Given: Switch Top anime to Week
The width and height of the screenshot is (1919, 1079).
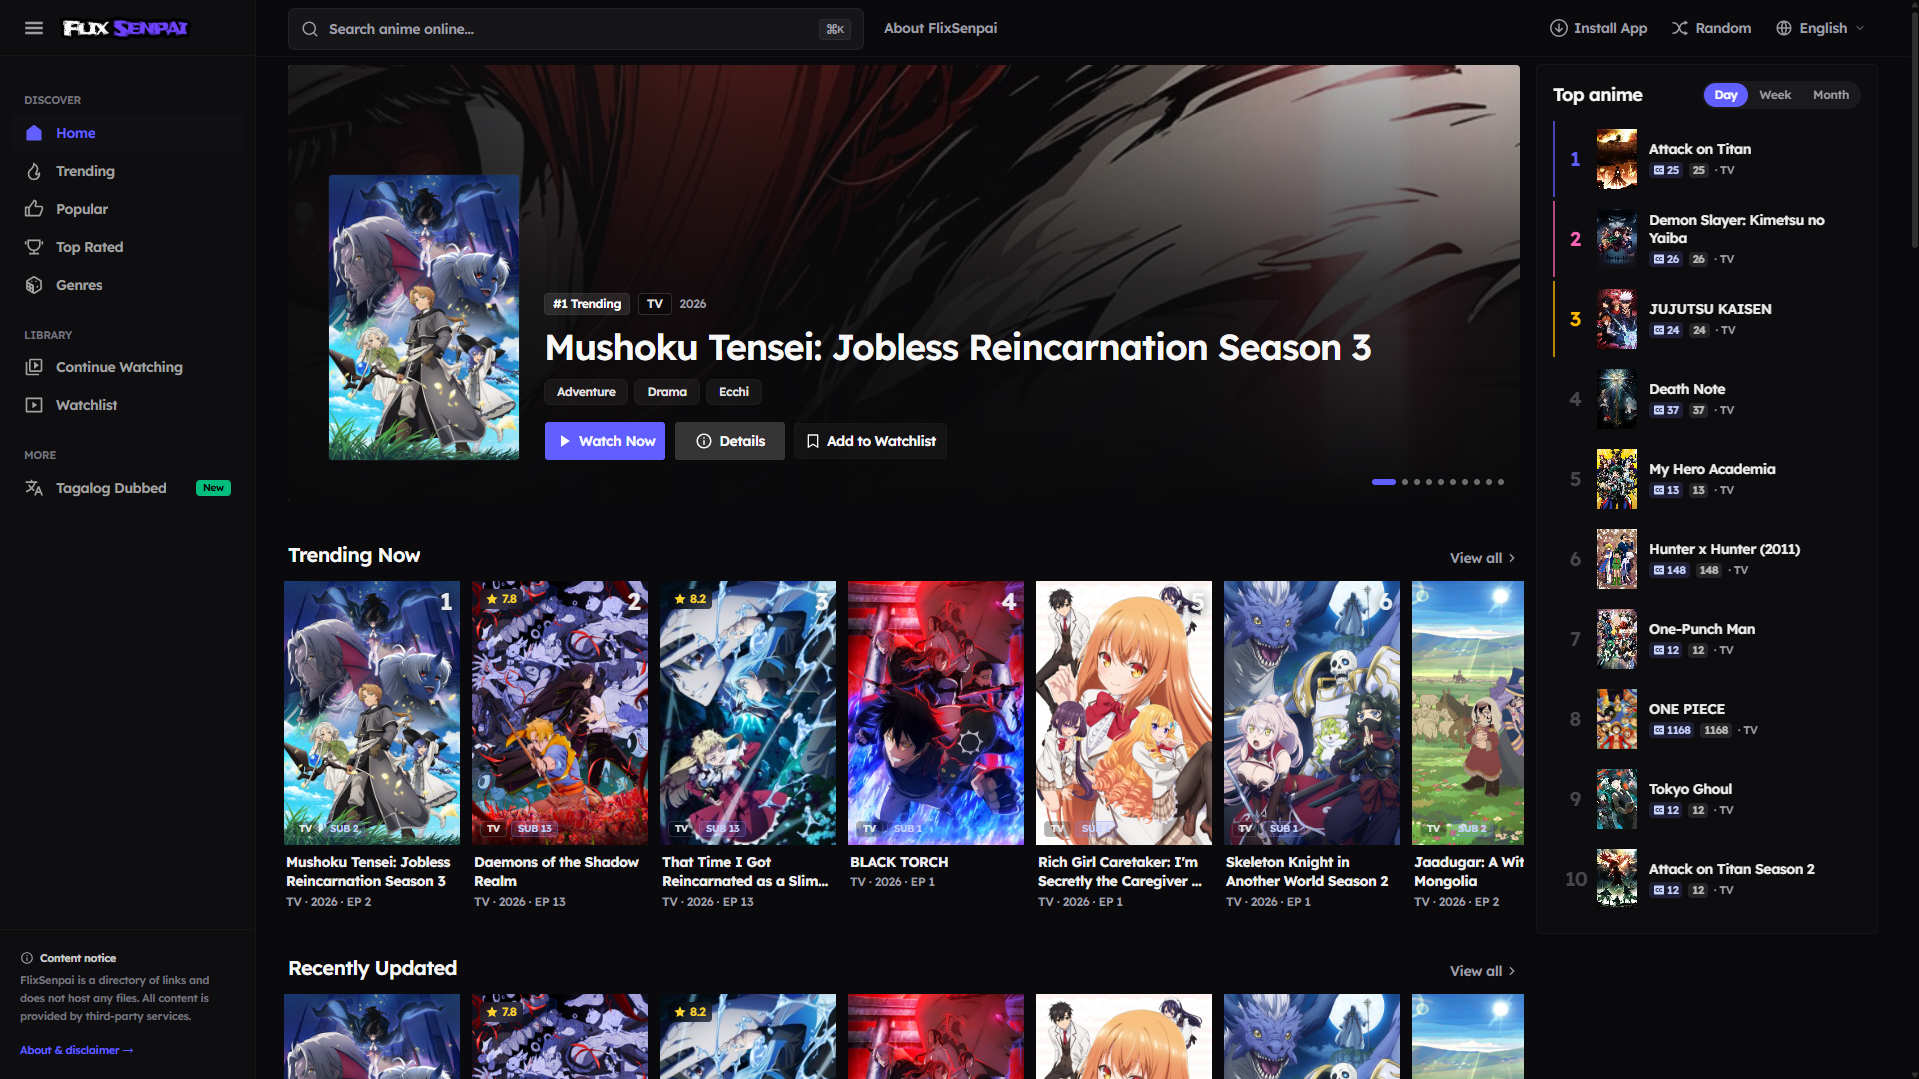Looking at the screenshot, I should 1775,95.
